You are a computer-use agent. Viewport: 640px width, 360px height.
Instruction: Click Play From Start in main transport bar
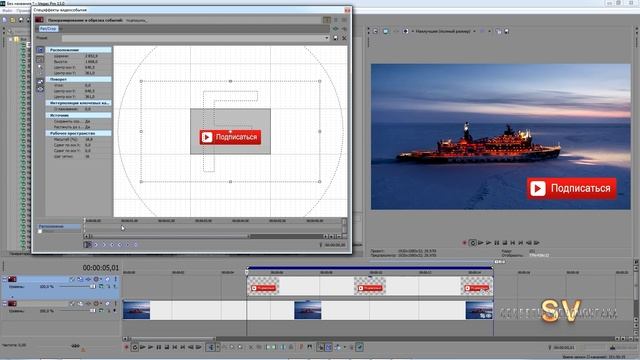click(143, 347)
